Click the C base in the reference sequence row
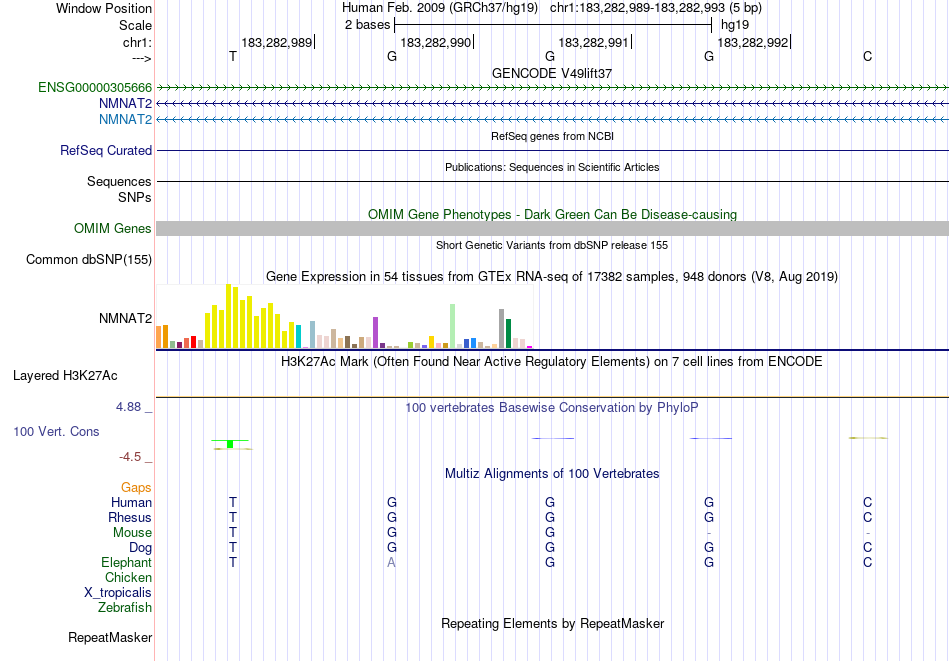 [x=868, y=56]
